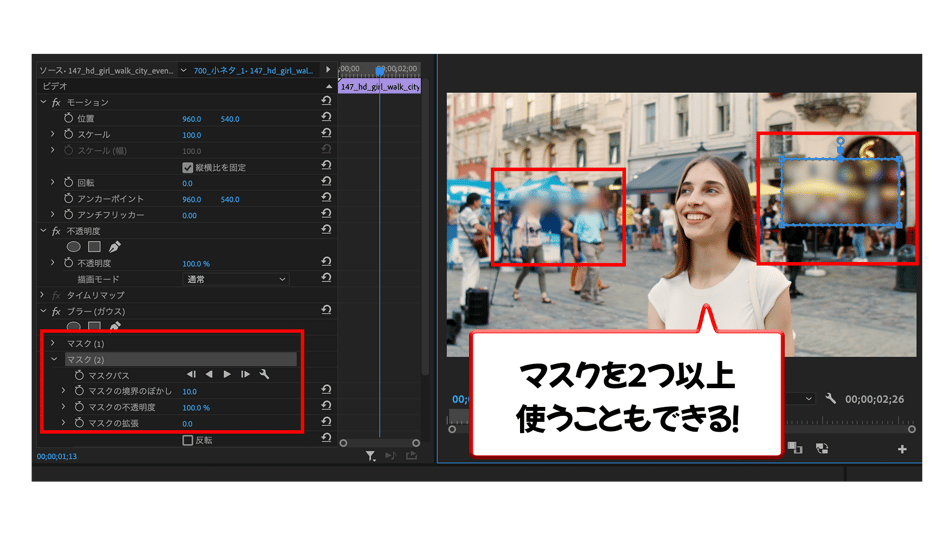950x534 pixels.
Task: Select the opacity pen mask tool
Action: pos(115,247)
